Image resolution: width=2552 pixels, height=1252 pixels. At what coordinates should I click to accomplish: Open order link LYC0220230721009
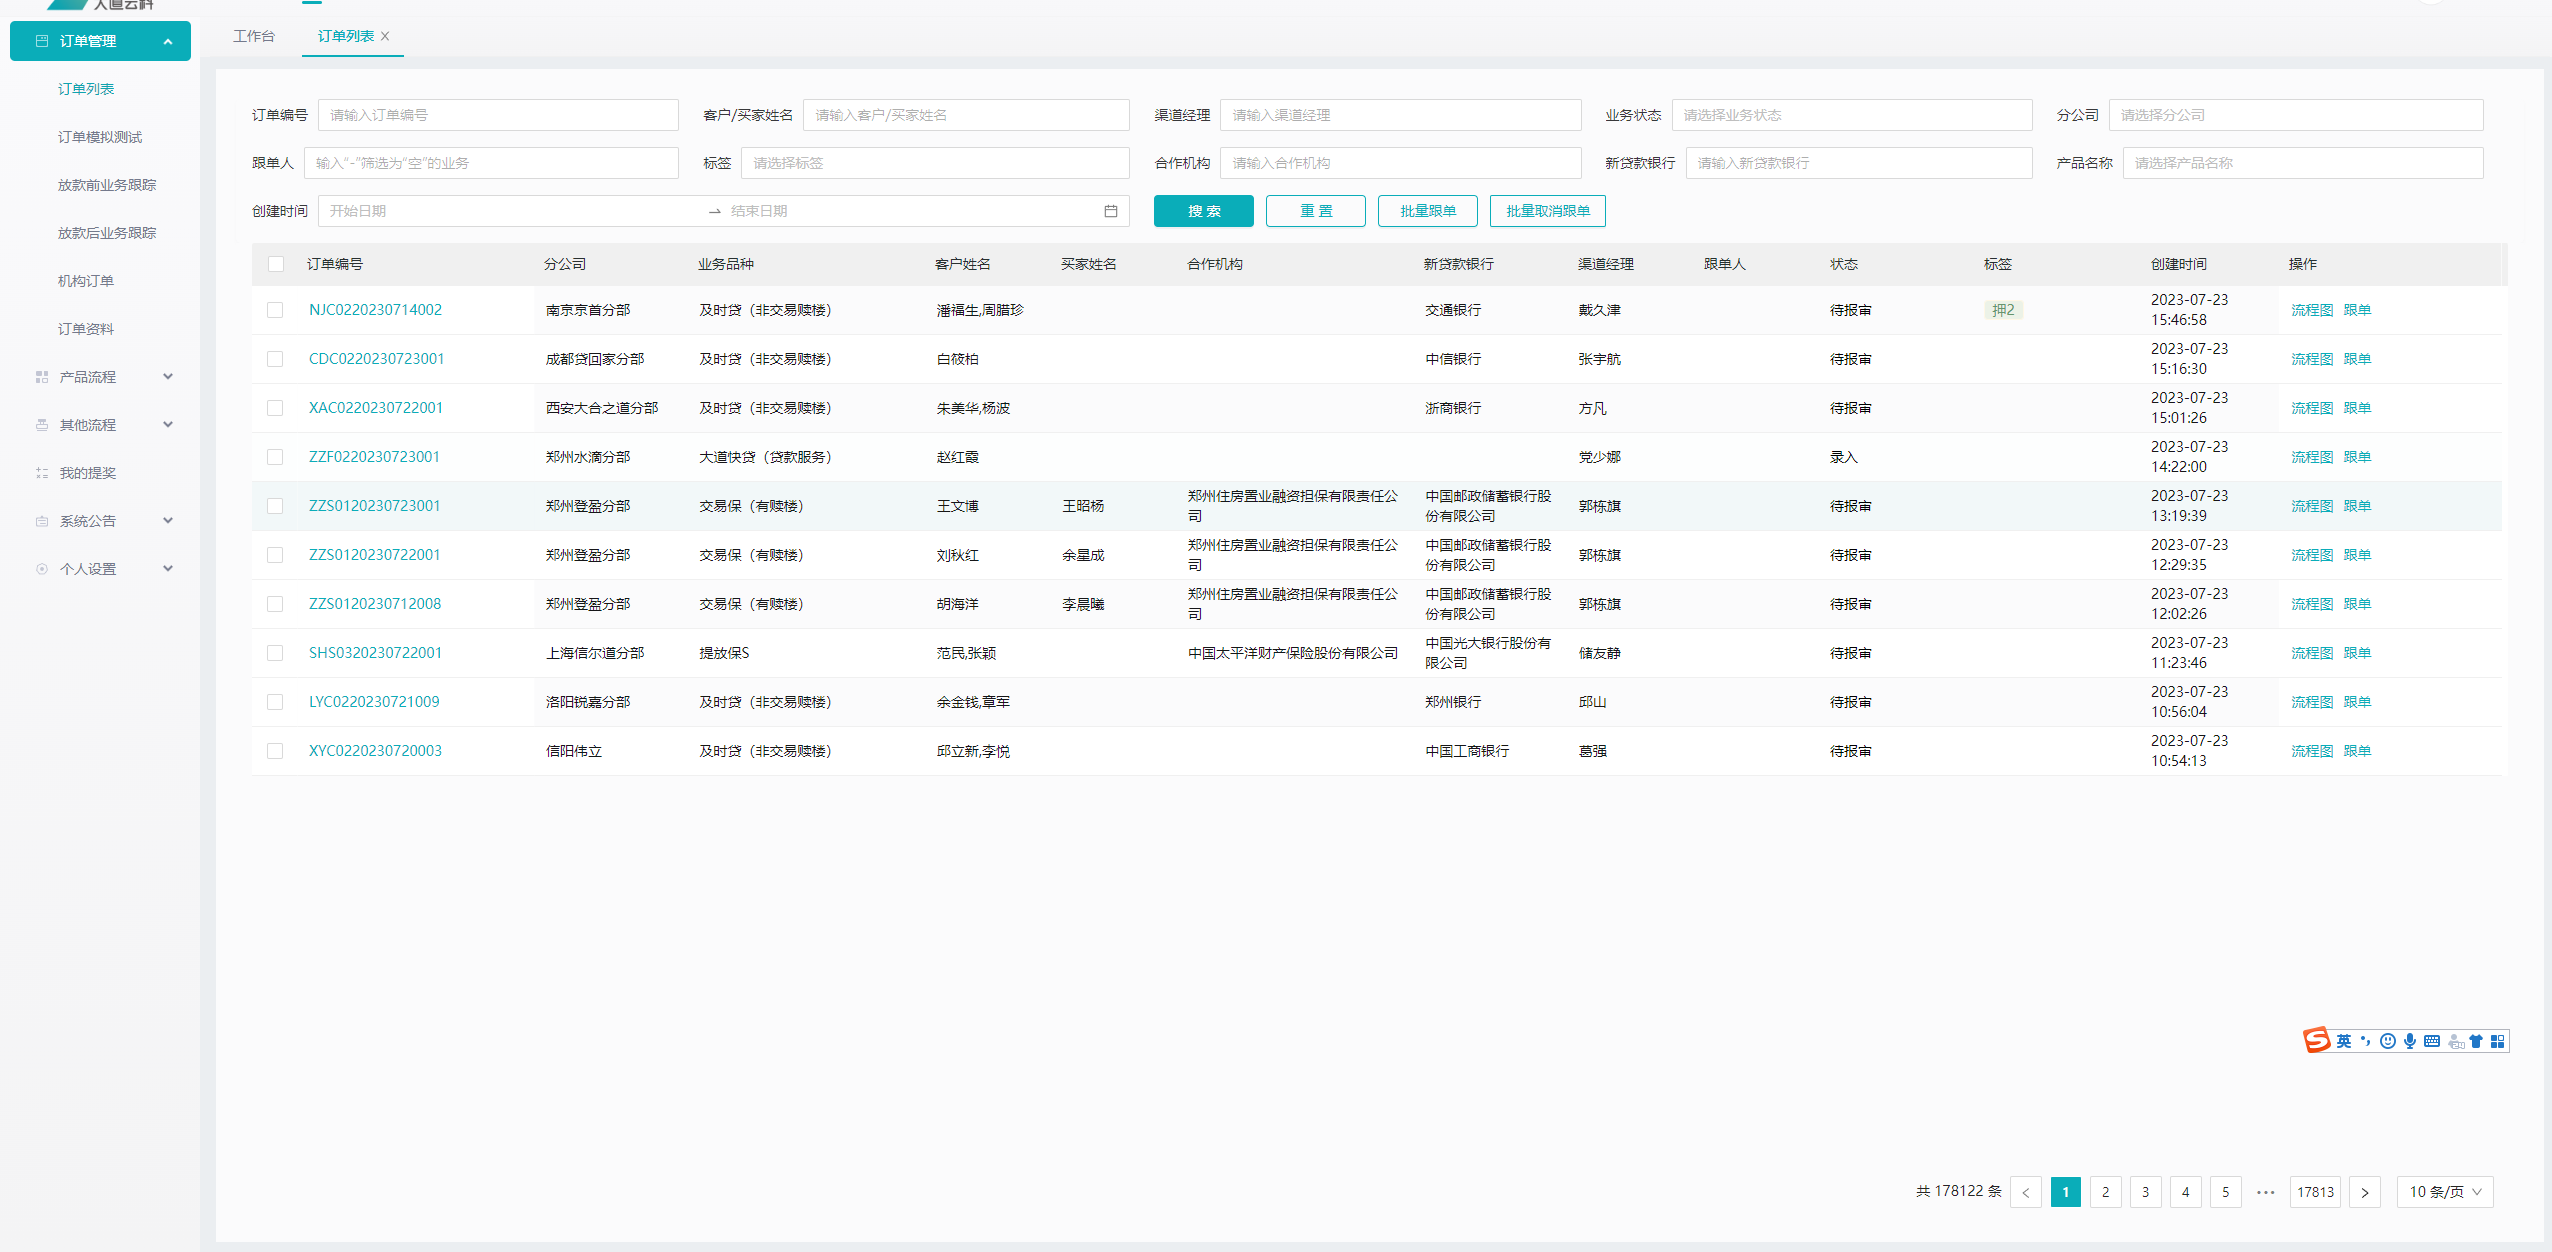374,702
